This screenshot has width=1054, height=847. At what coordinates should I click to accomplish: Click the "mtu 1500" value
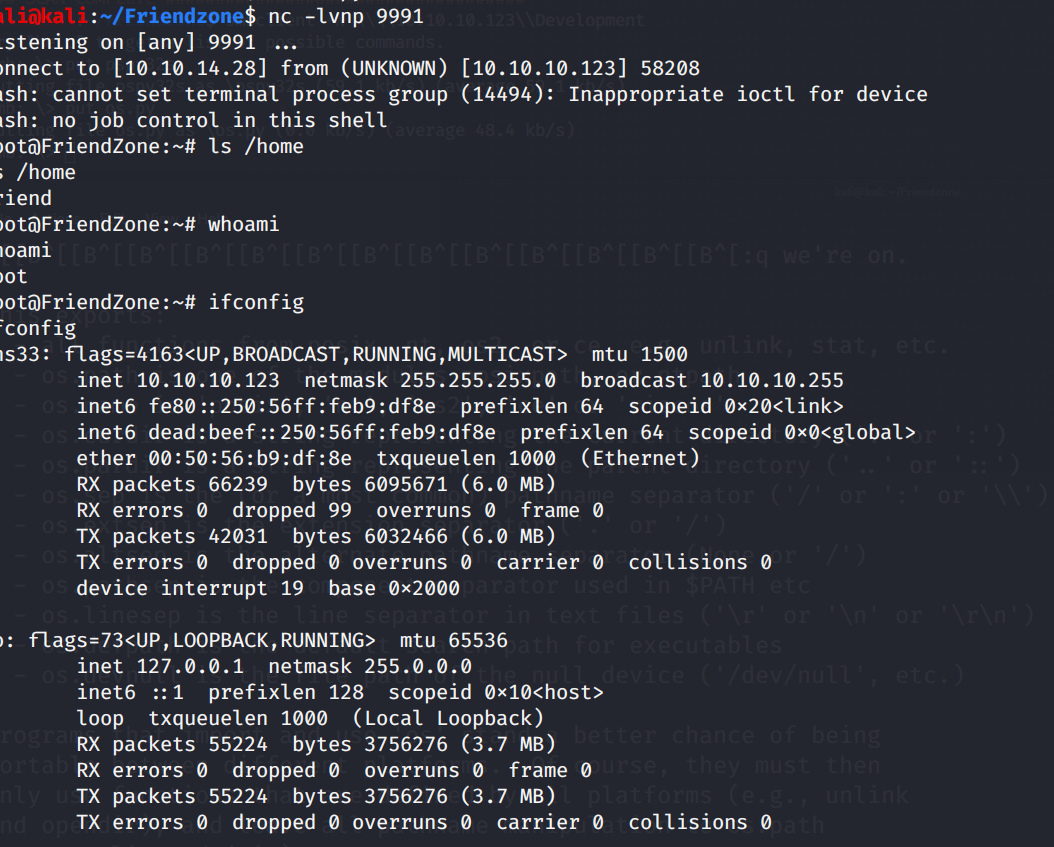(640, 355)
